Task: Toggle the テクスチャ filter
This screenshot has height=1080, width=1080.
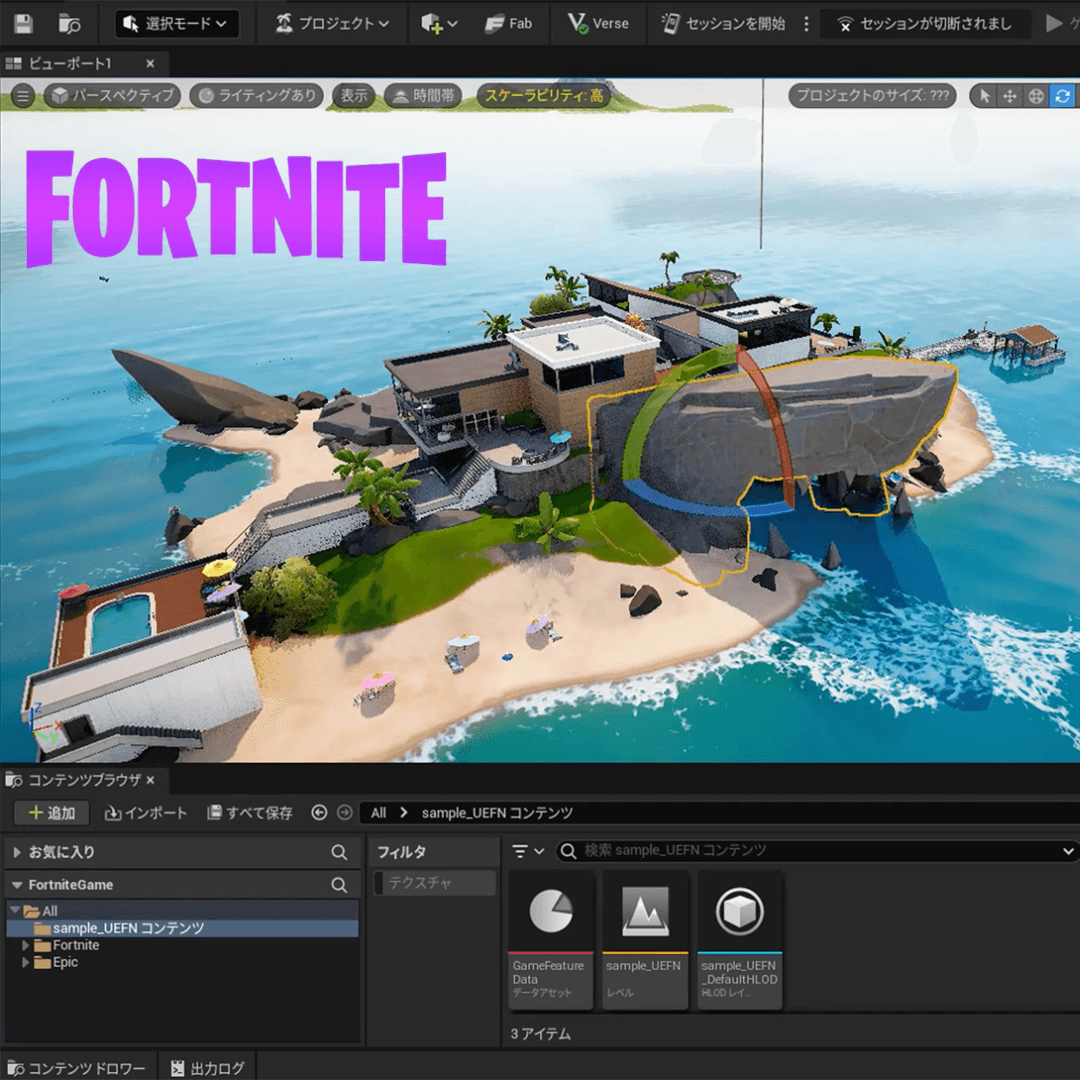Action: [435, 883]
